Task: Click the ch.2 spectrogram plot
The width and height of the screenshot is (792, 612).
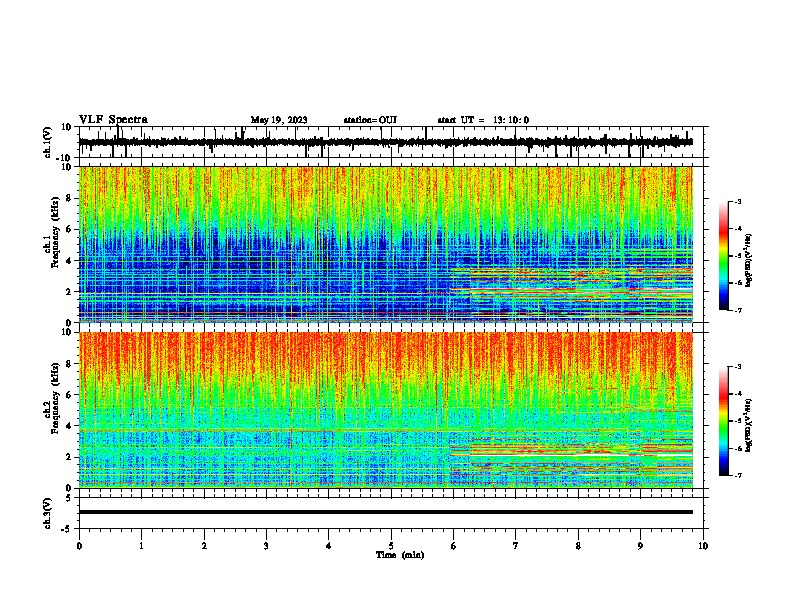Action: (386, 410)
